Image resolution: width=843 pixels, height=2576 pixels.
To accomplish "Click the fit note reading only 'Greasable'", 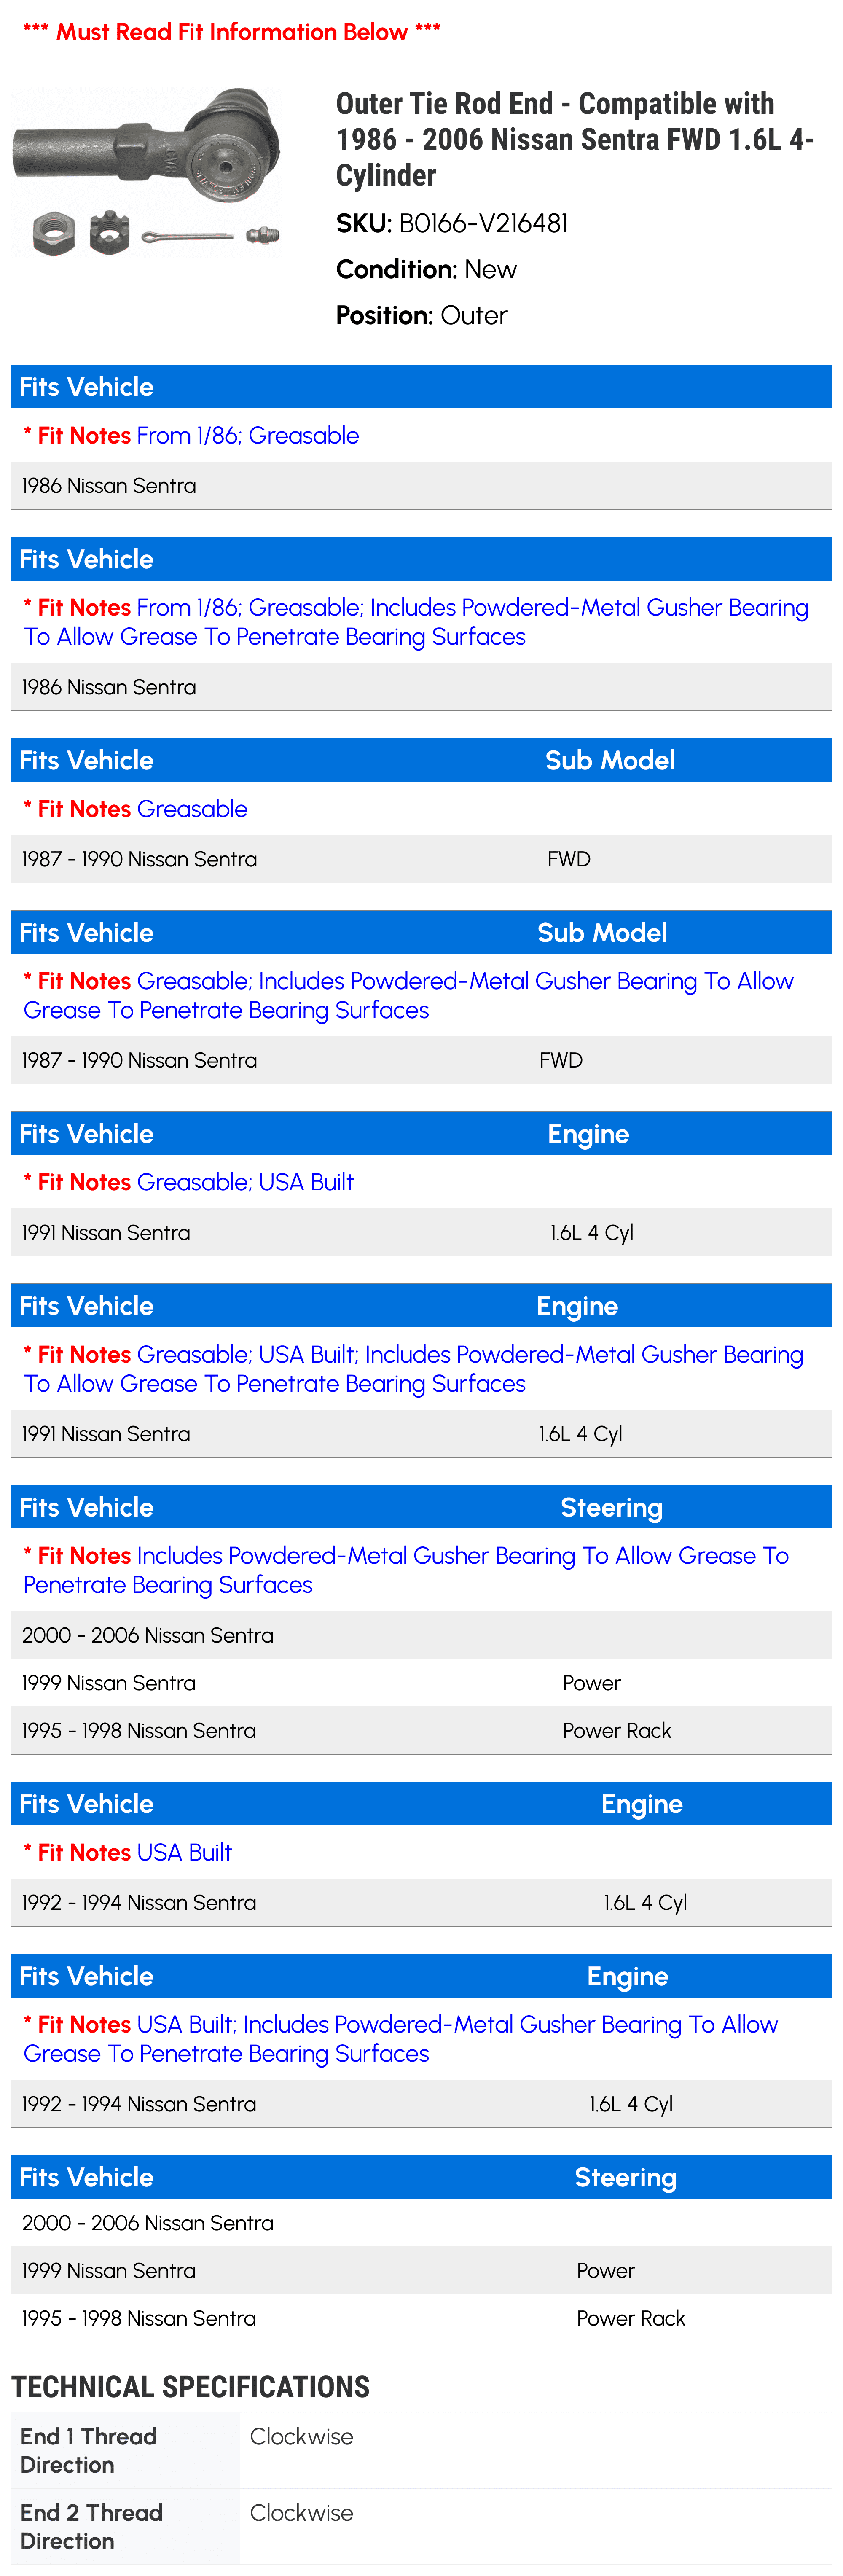I will 192,809.
